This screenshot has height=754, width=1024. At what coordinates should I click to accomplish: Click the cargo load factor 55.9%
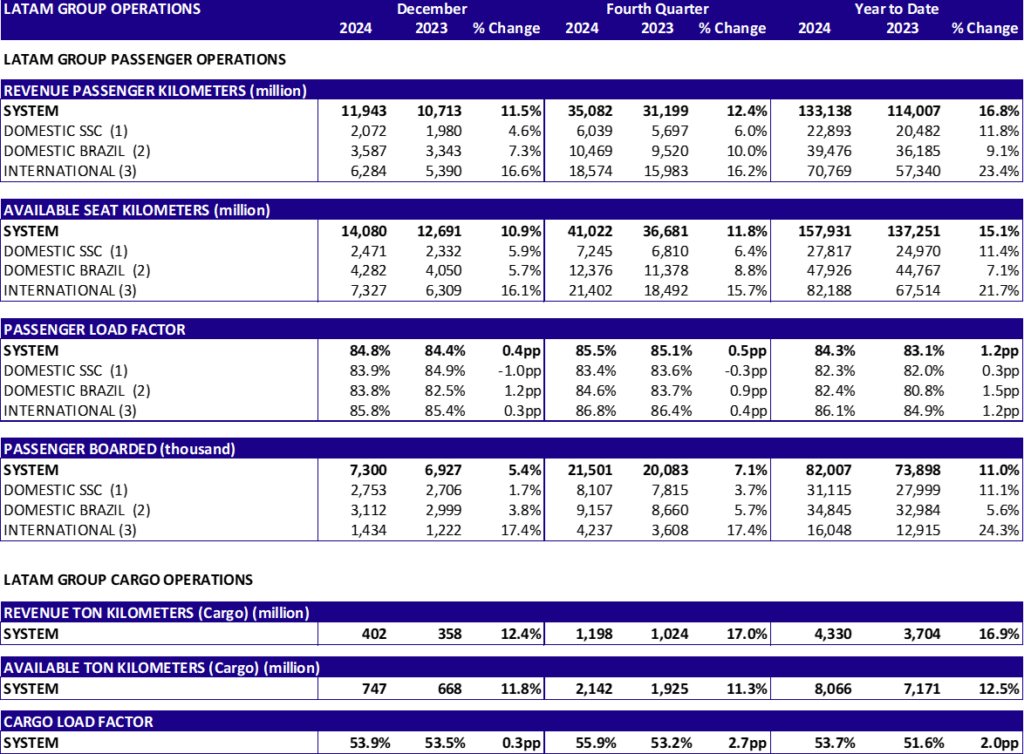tap(596, 743)
